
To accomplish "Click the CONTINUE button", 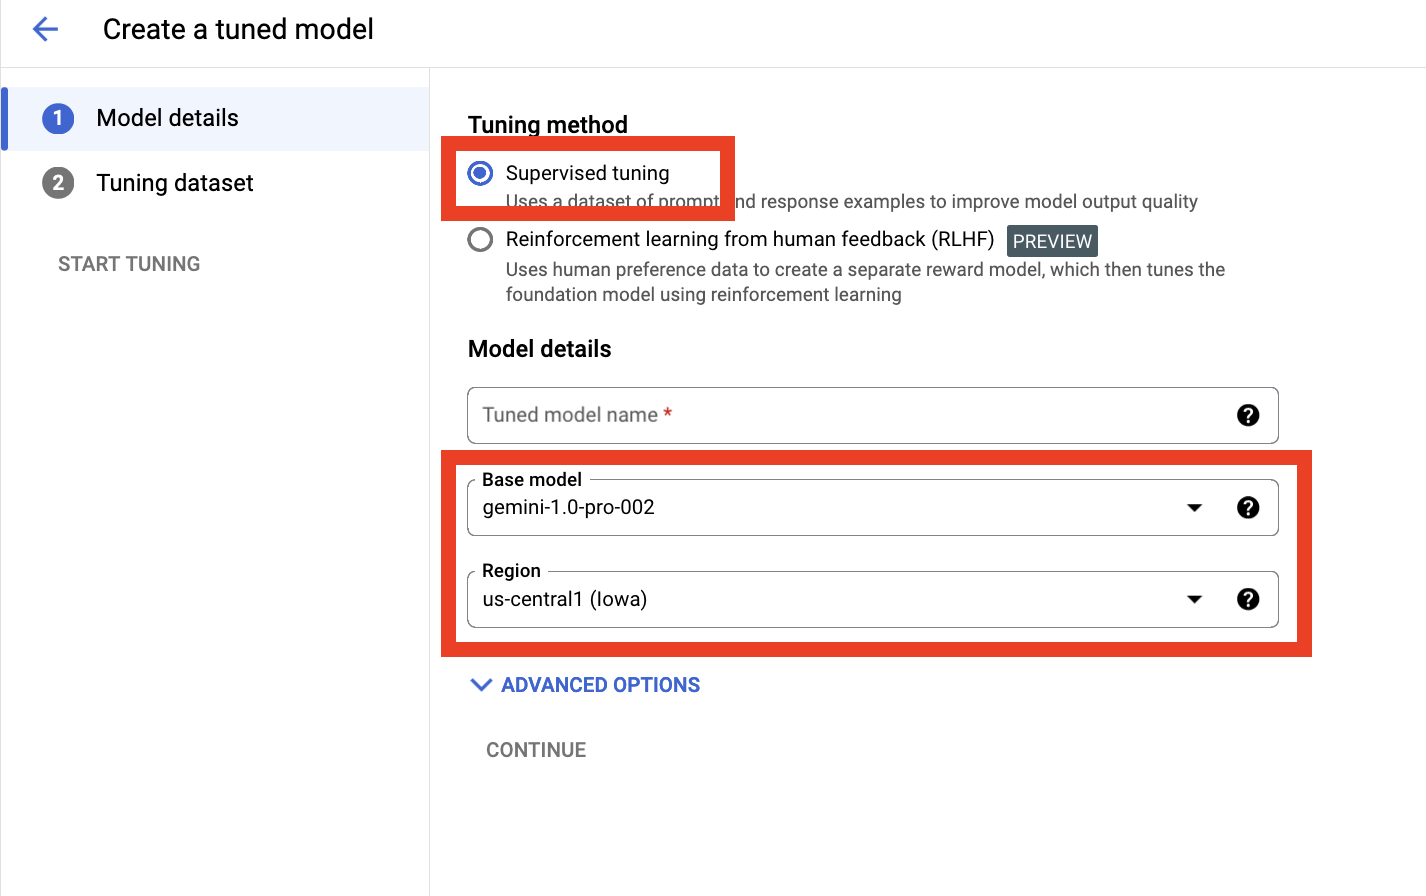I will [536, 750].
